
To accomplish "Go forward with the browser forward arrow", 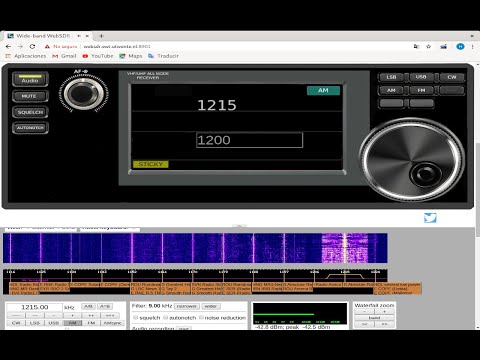I will click(20, 46).
